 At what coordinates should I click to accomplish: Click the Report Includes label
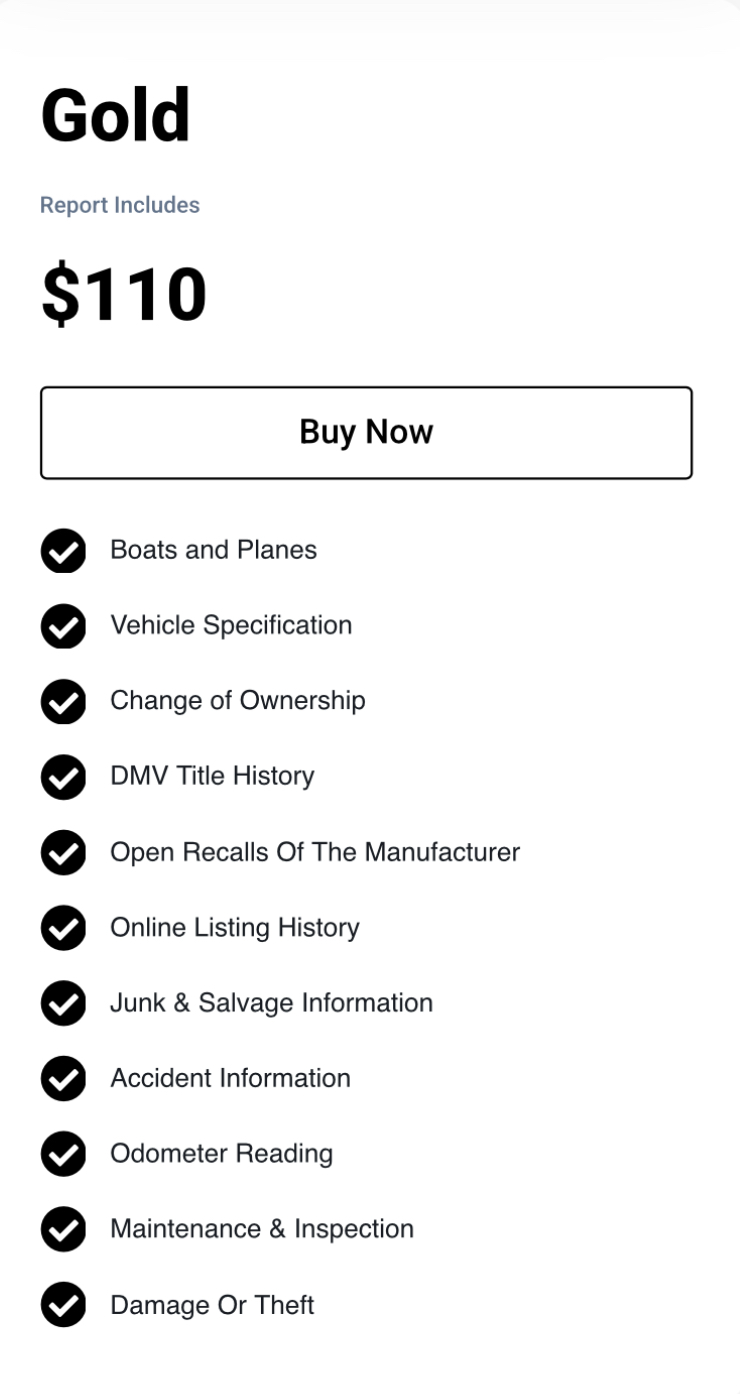click(120, 205)
